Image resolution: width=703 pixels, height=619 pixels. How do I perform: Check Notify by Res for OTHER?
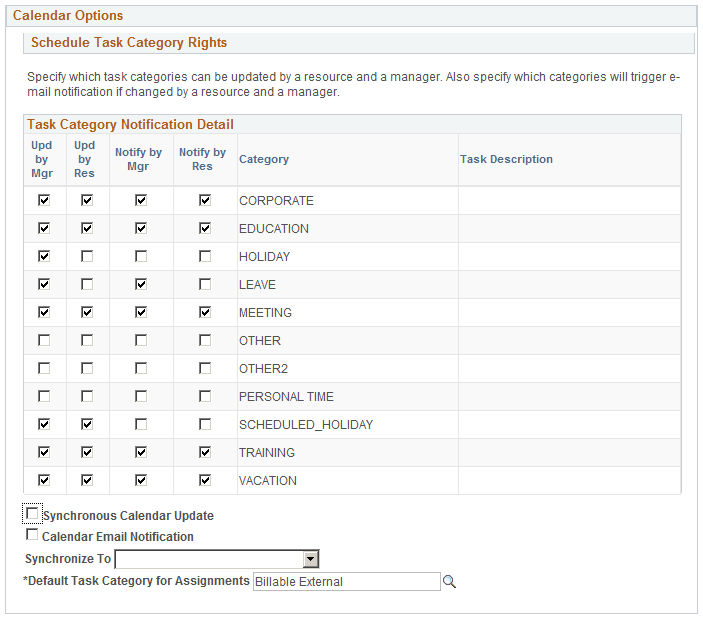point(205,340)
